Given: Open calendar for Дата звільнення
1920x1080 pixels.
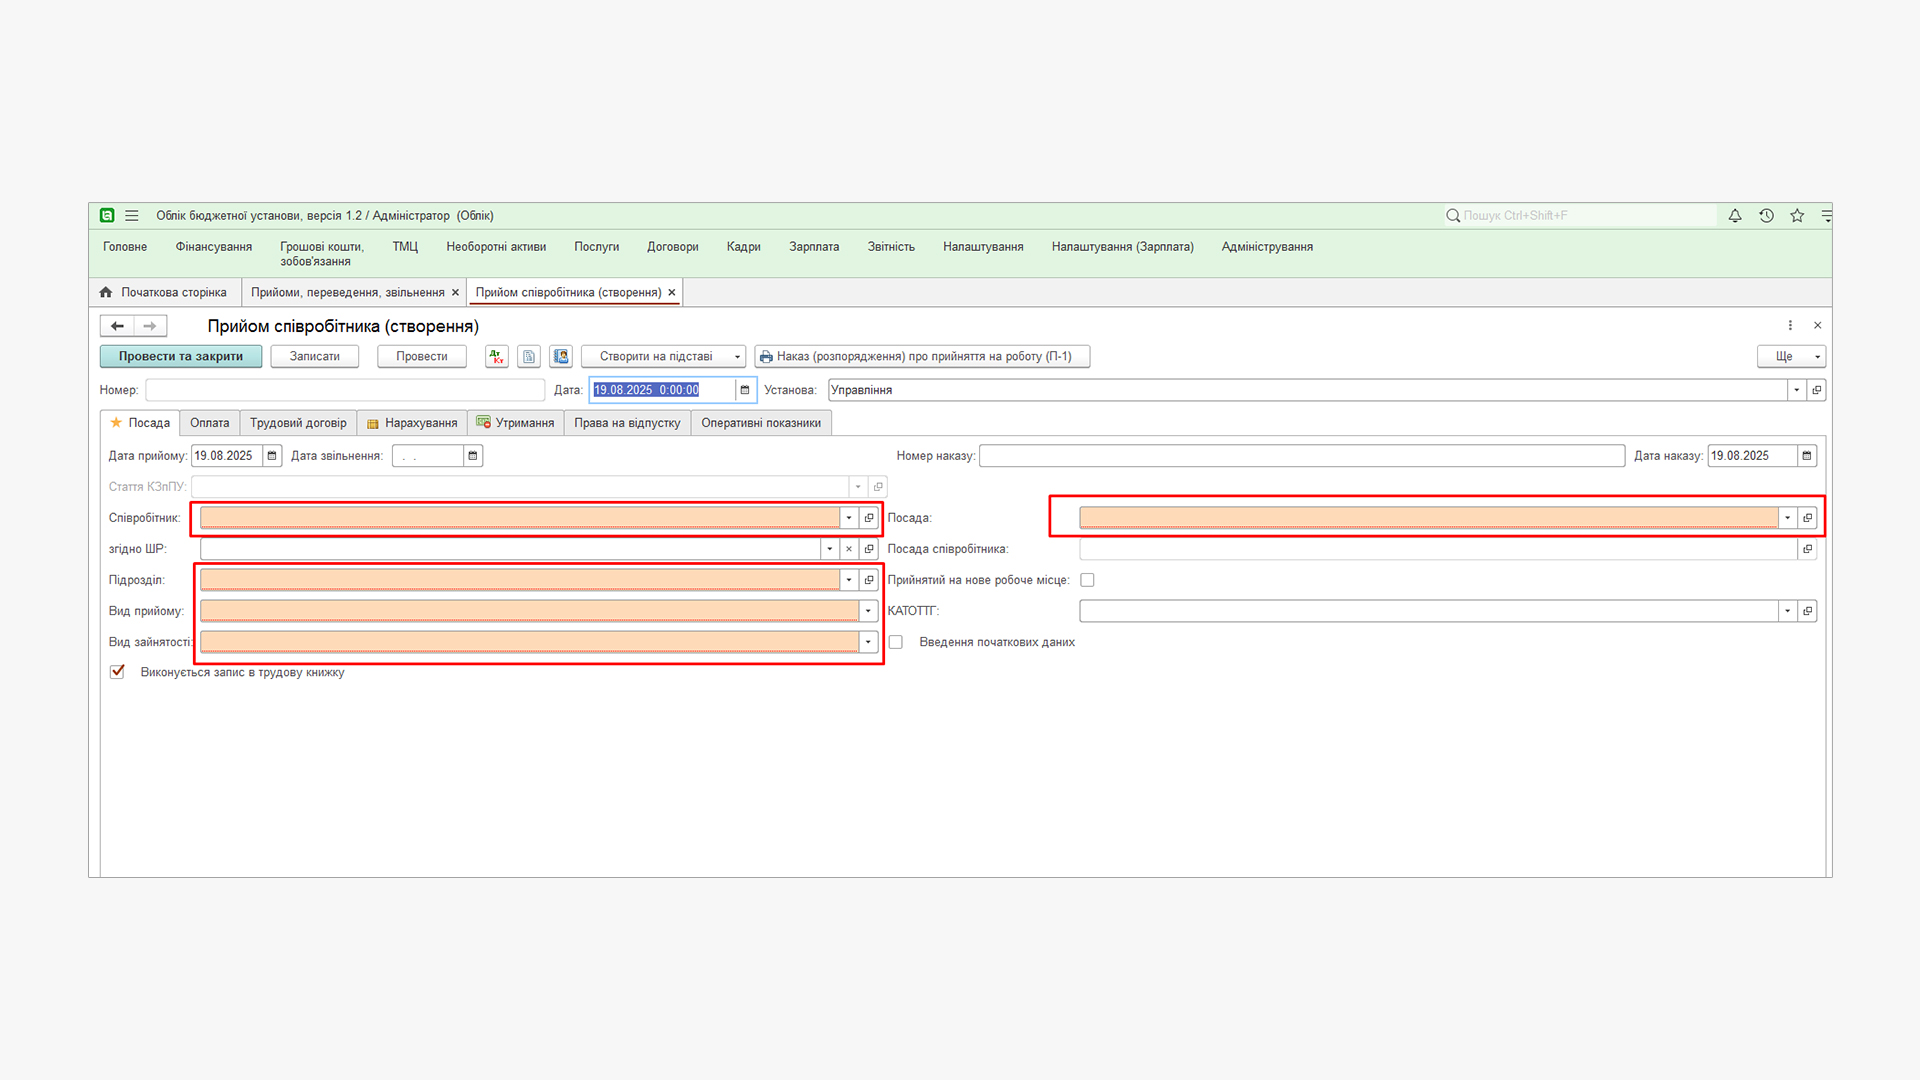Looking at the screenshot, I should 473,456.
